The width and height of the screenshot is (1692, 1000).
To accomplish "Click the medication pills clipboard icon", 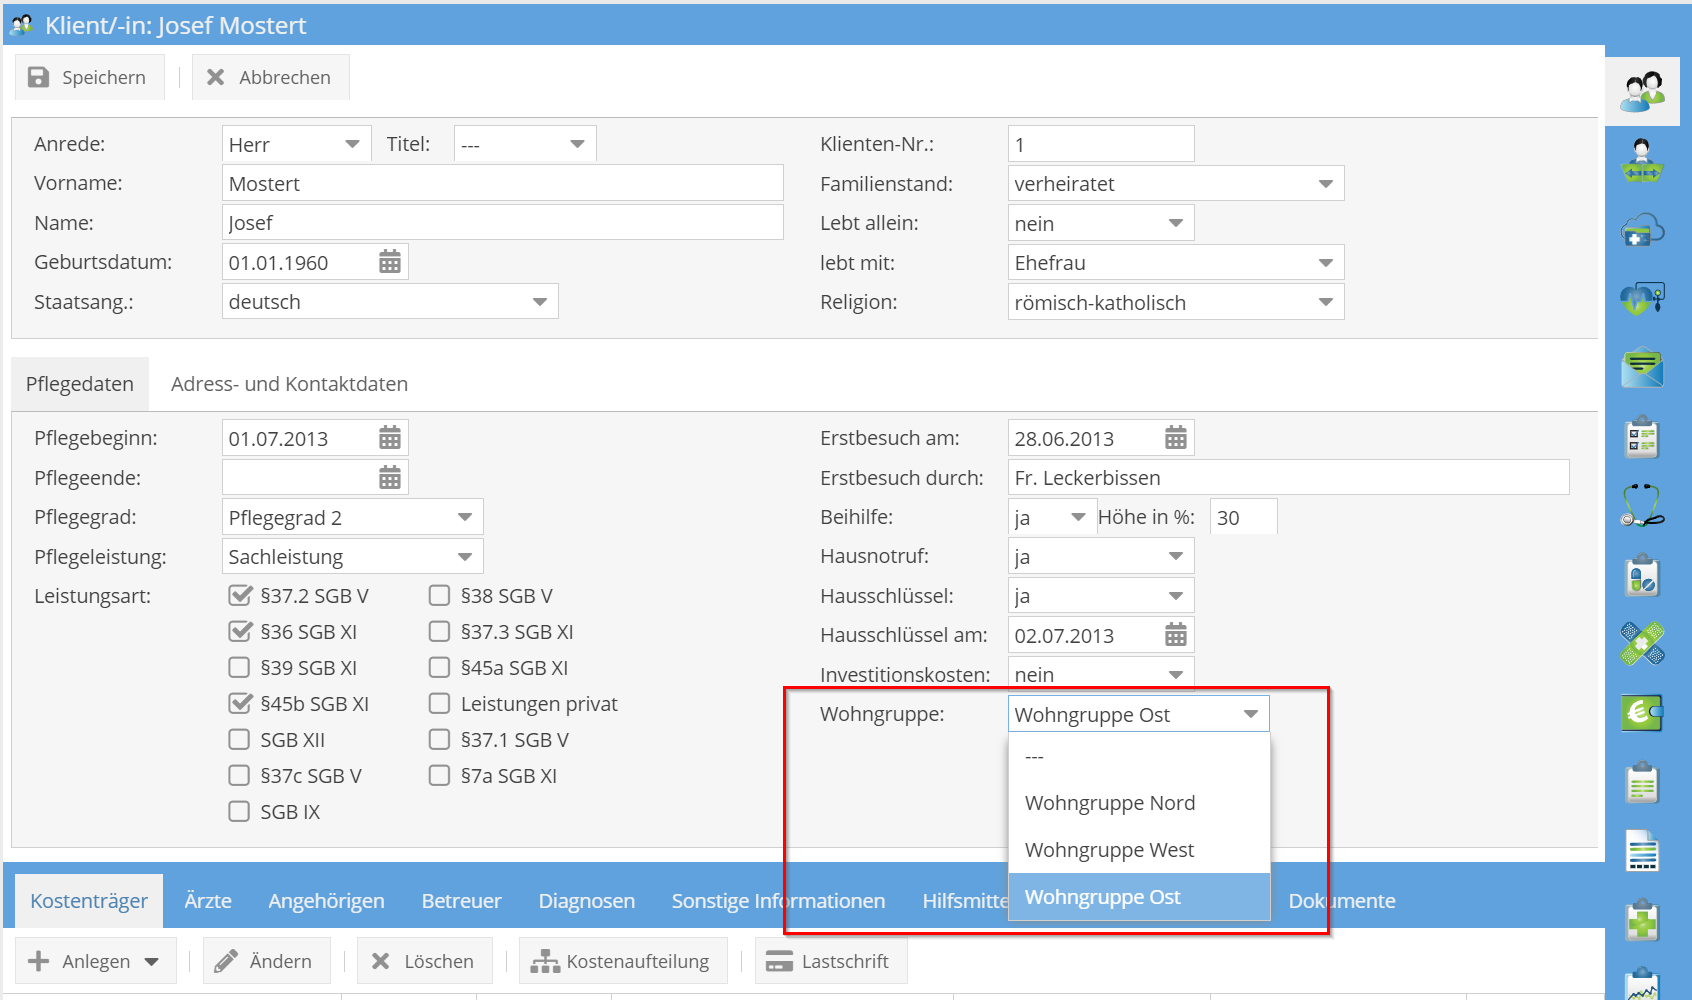I will click(1642, 577).
